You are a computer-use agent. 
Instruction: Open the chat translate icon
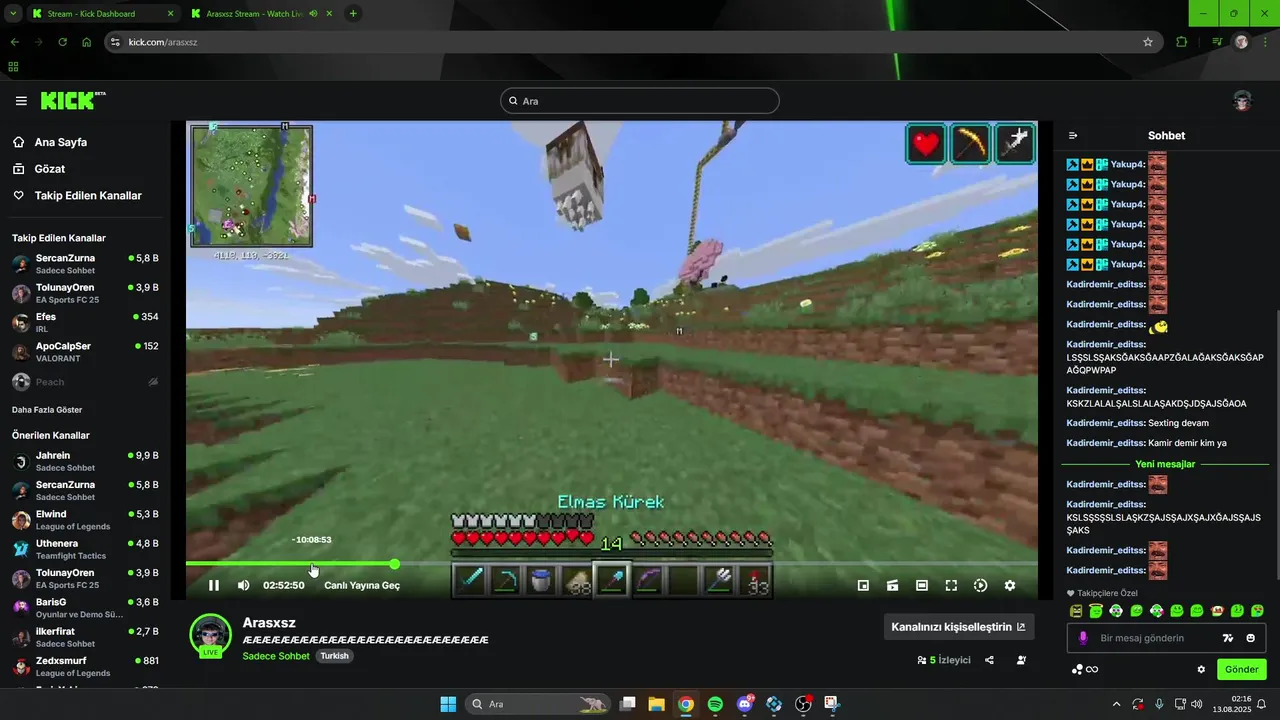pyautogui.click(x=1228, y=638)
